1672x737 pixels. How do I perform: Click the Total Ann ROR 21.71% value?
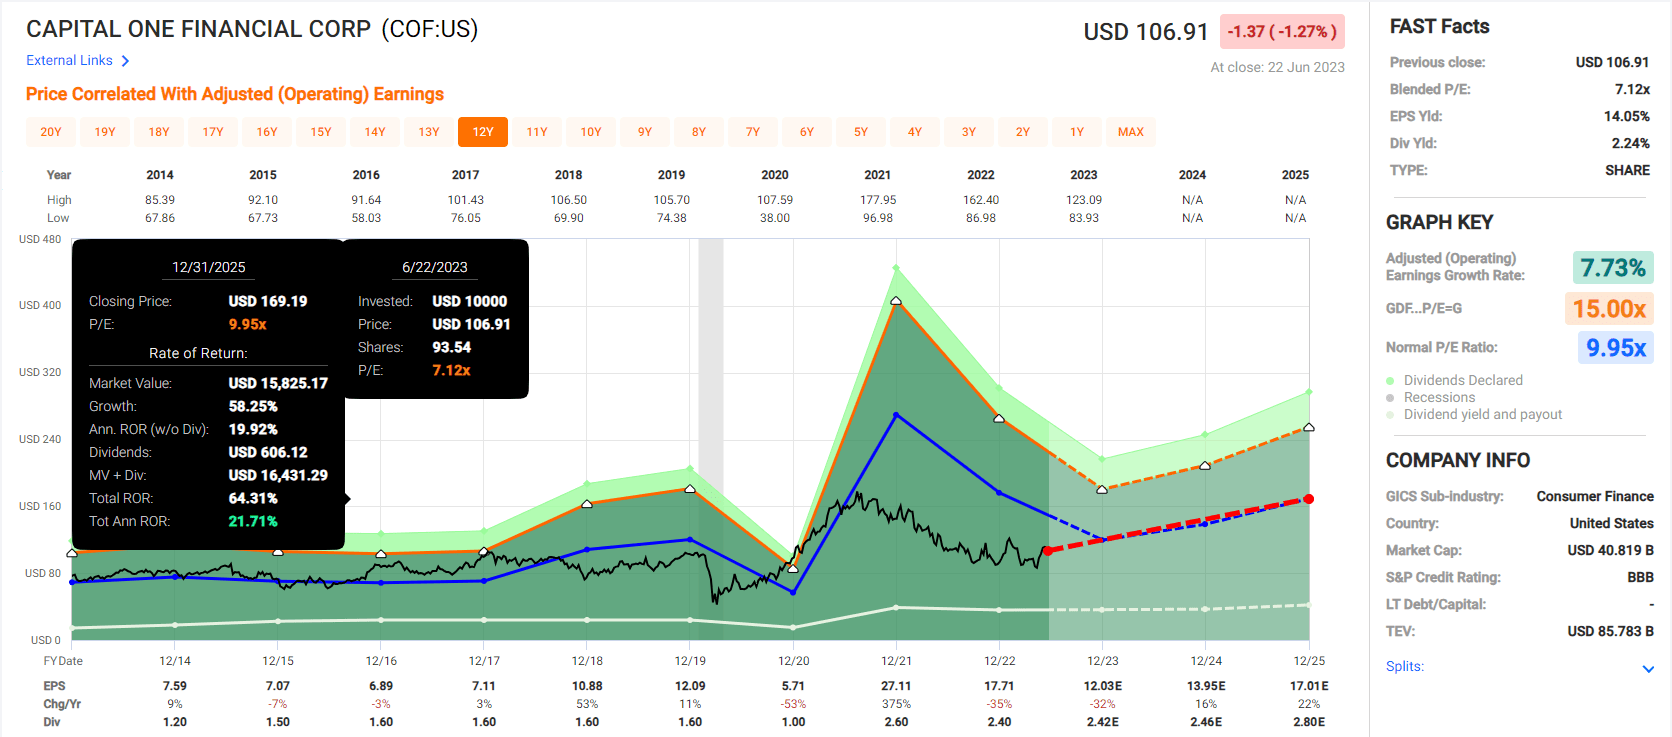point(253,521)
